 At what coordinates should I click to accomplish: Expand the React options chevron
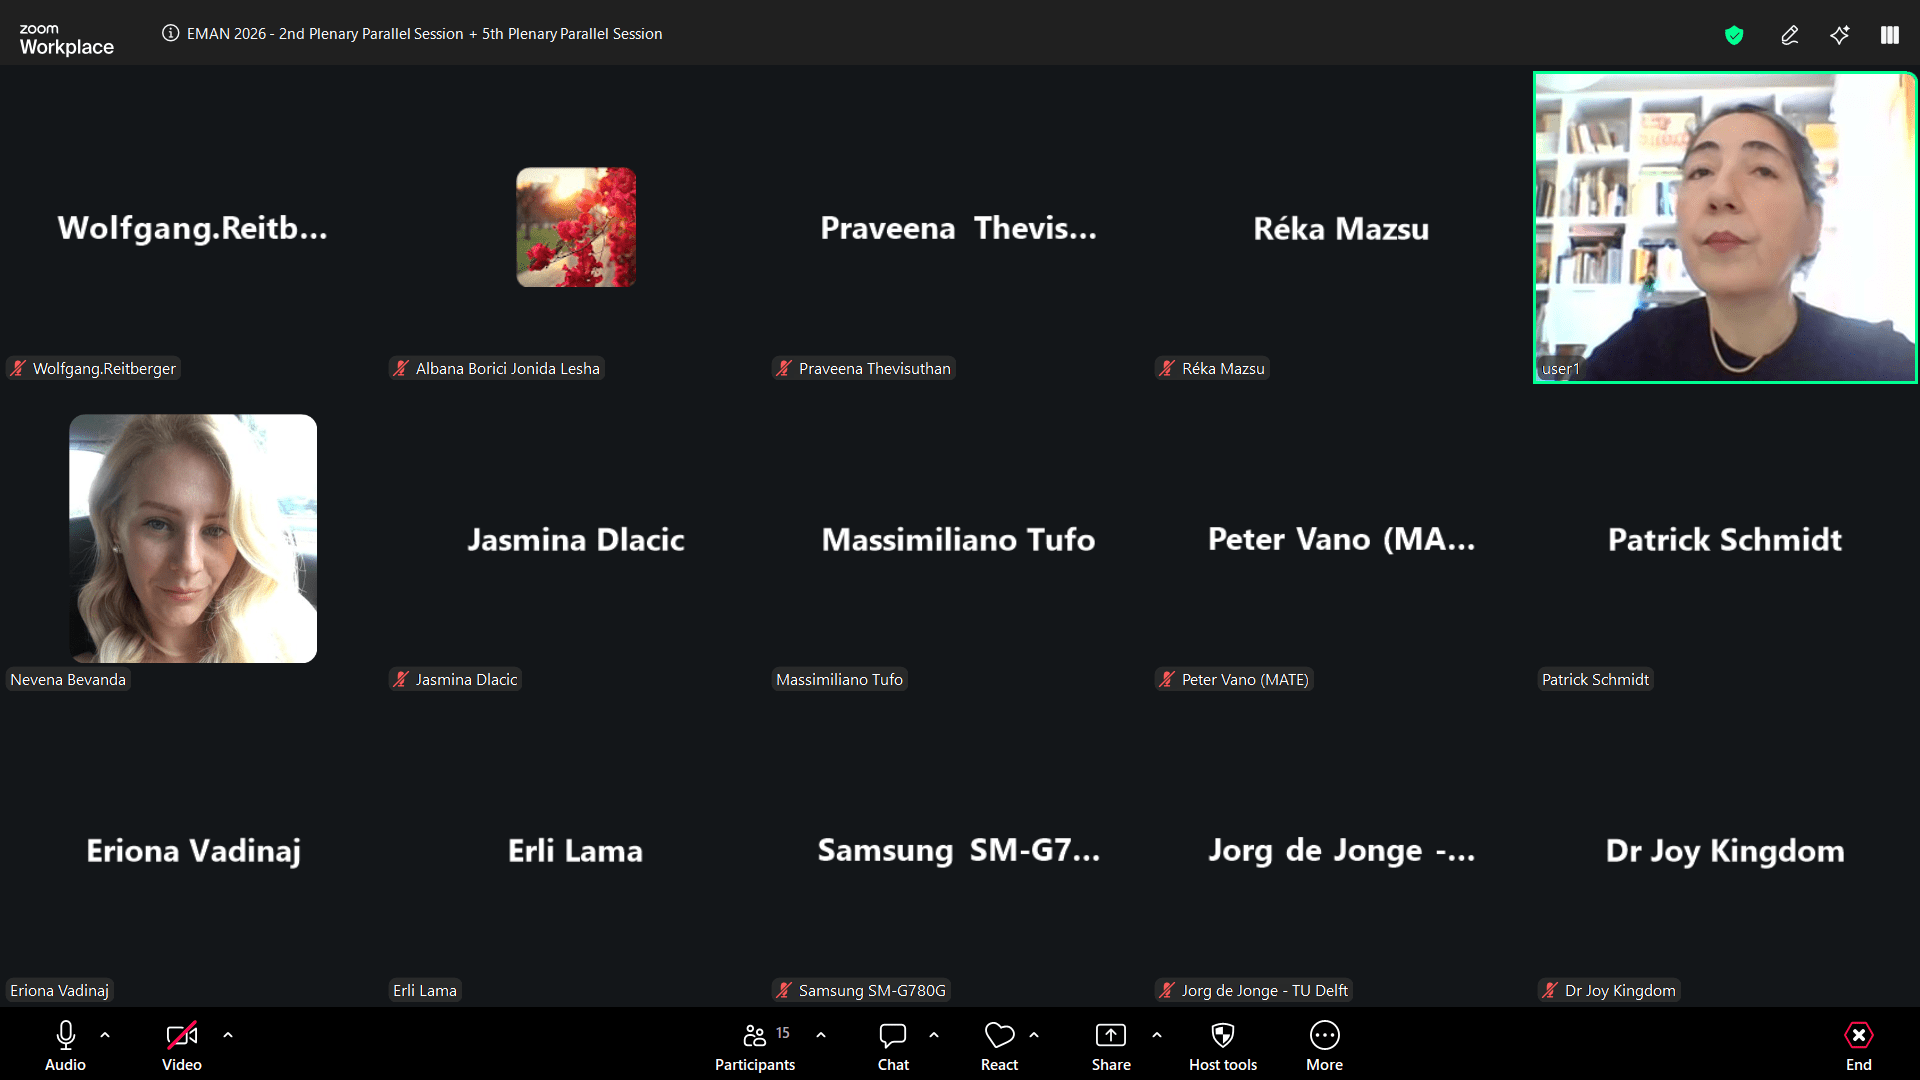point(1034,1035)
